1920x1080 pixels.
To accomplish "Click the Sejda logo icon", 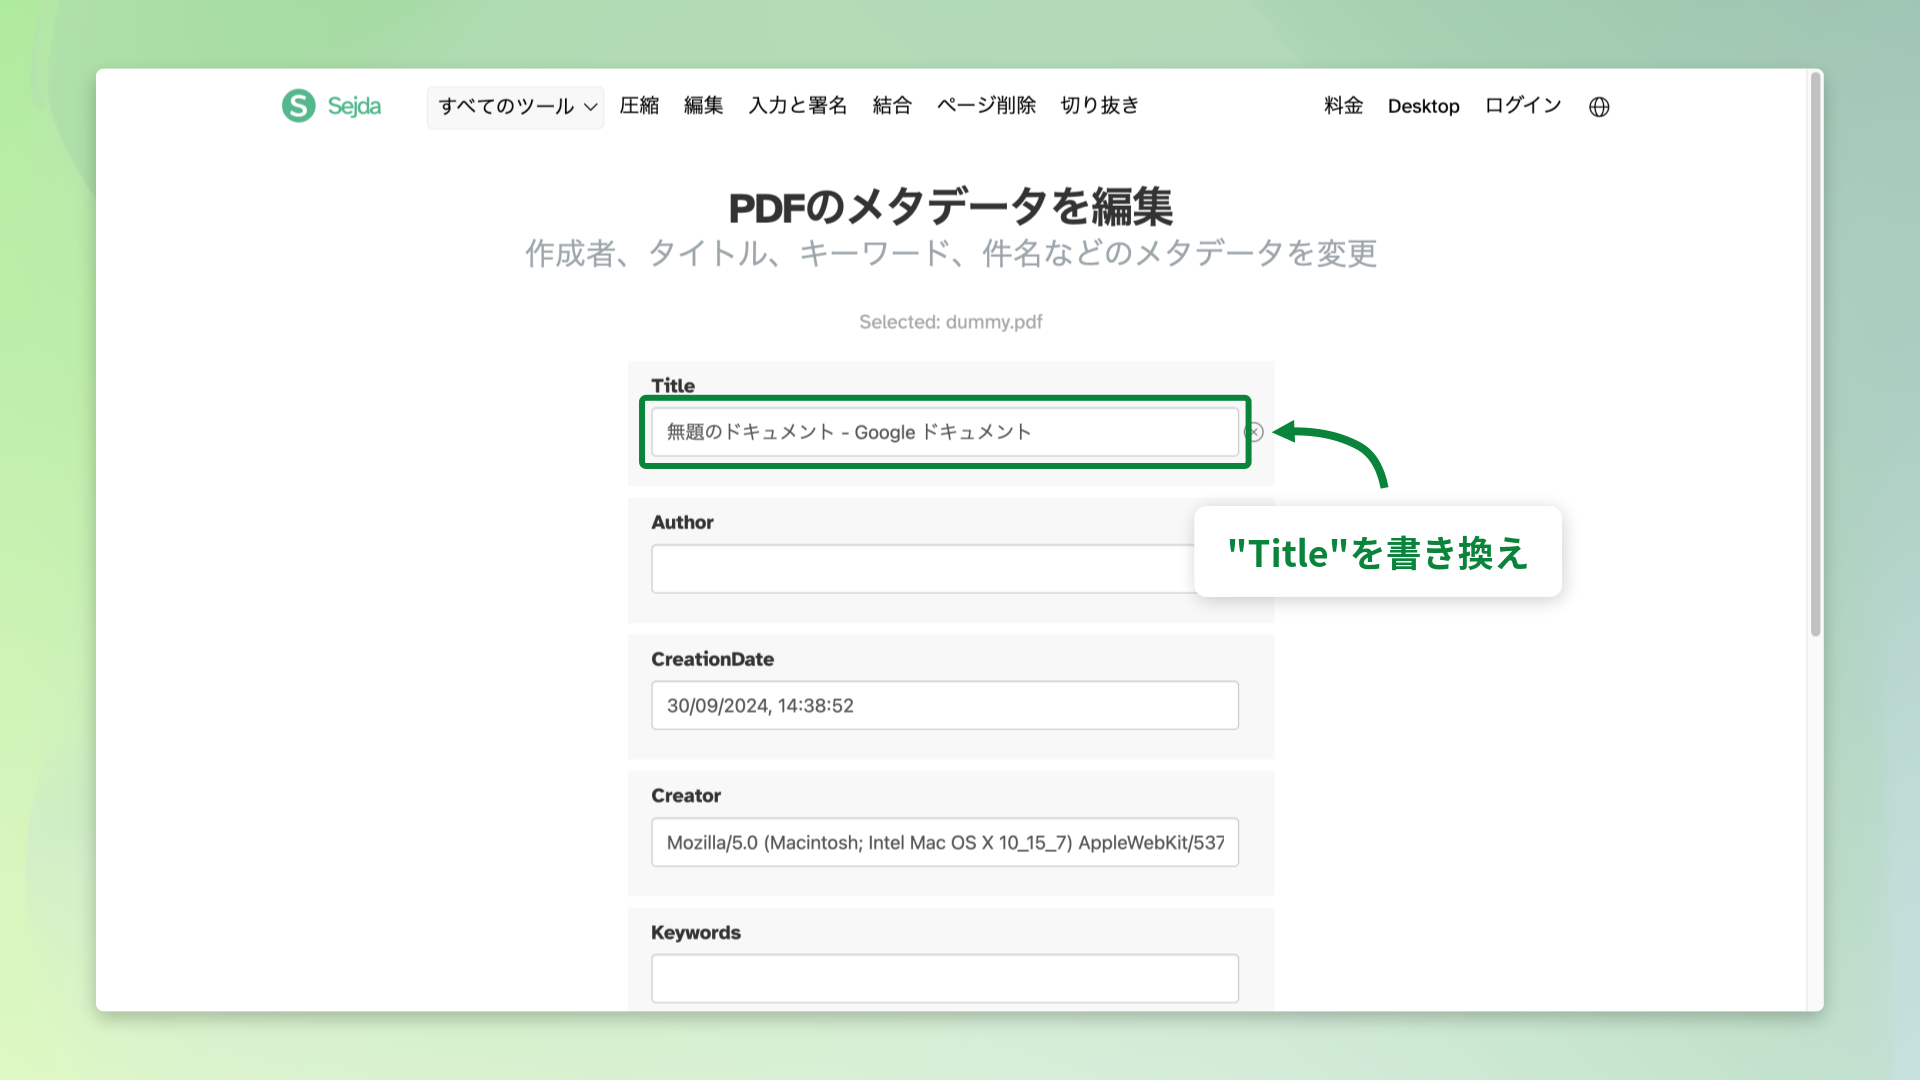I will point(298,106).
